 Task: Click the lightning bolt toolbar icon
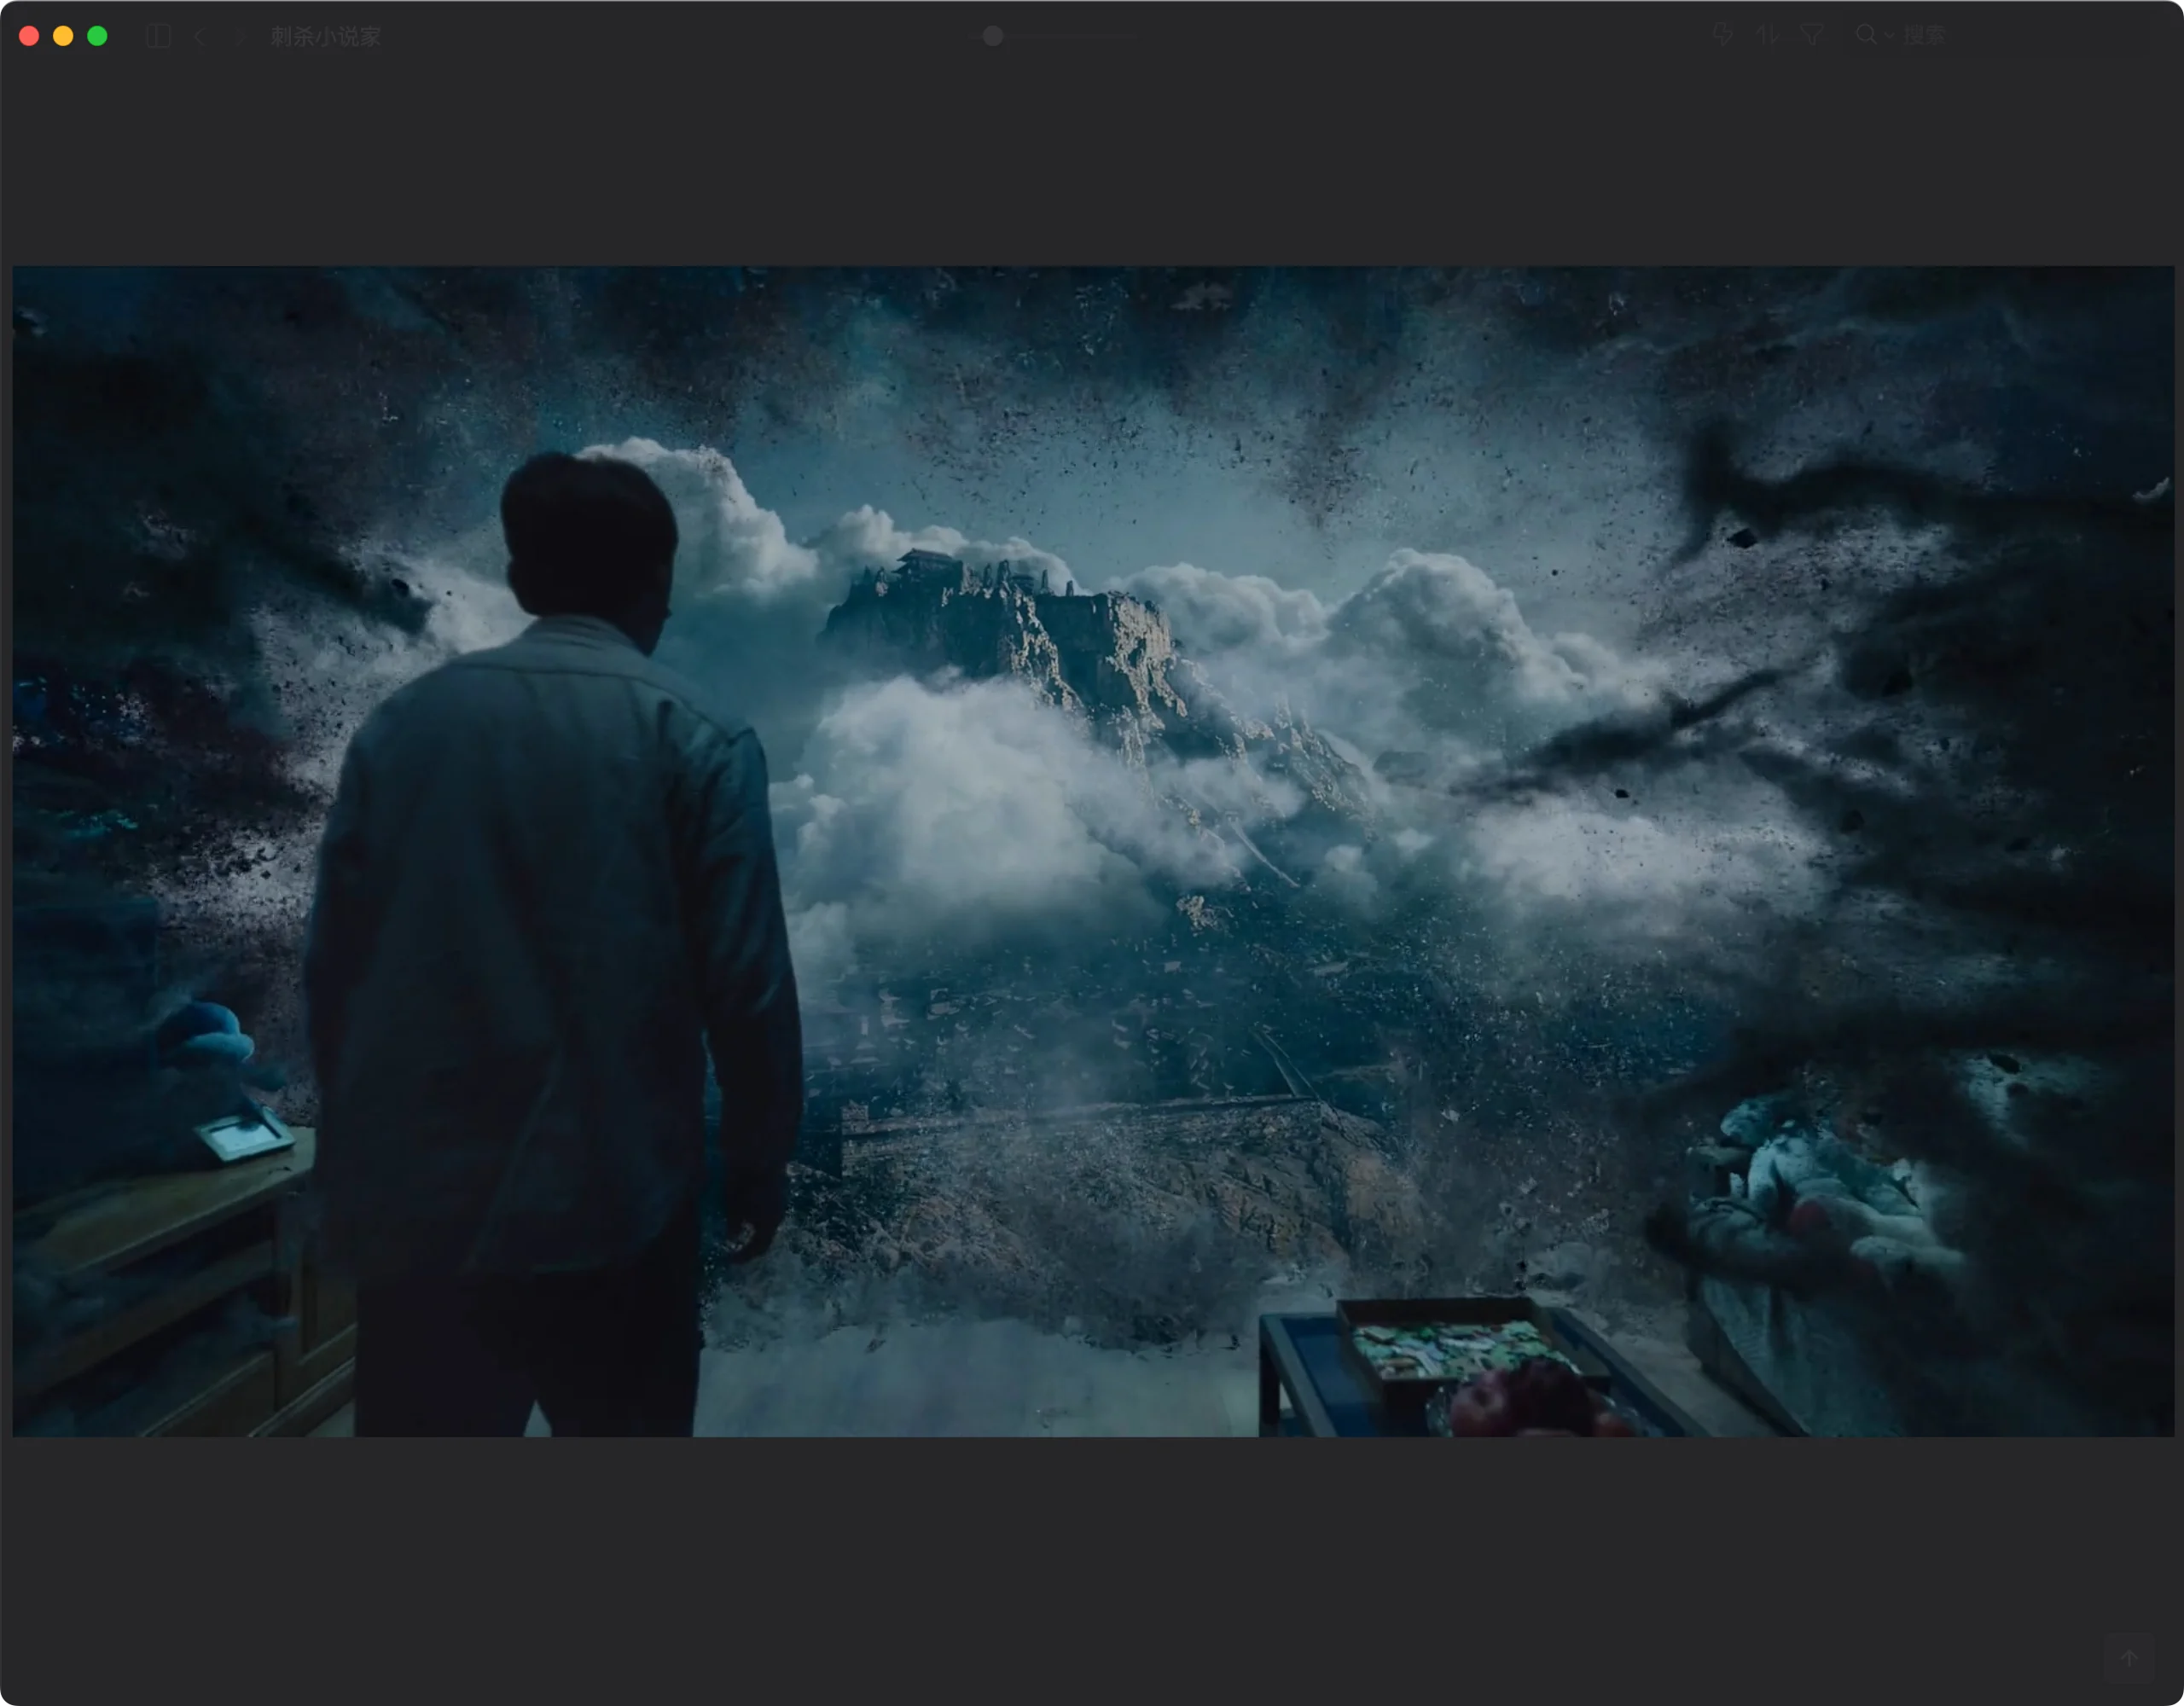tap(1722, 35)
